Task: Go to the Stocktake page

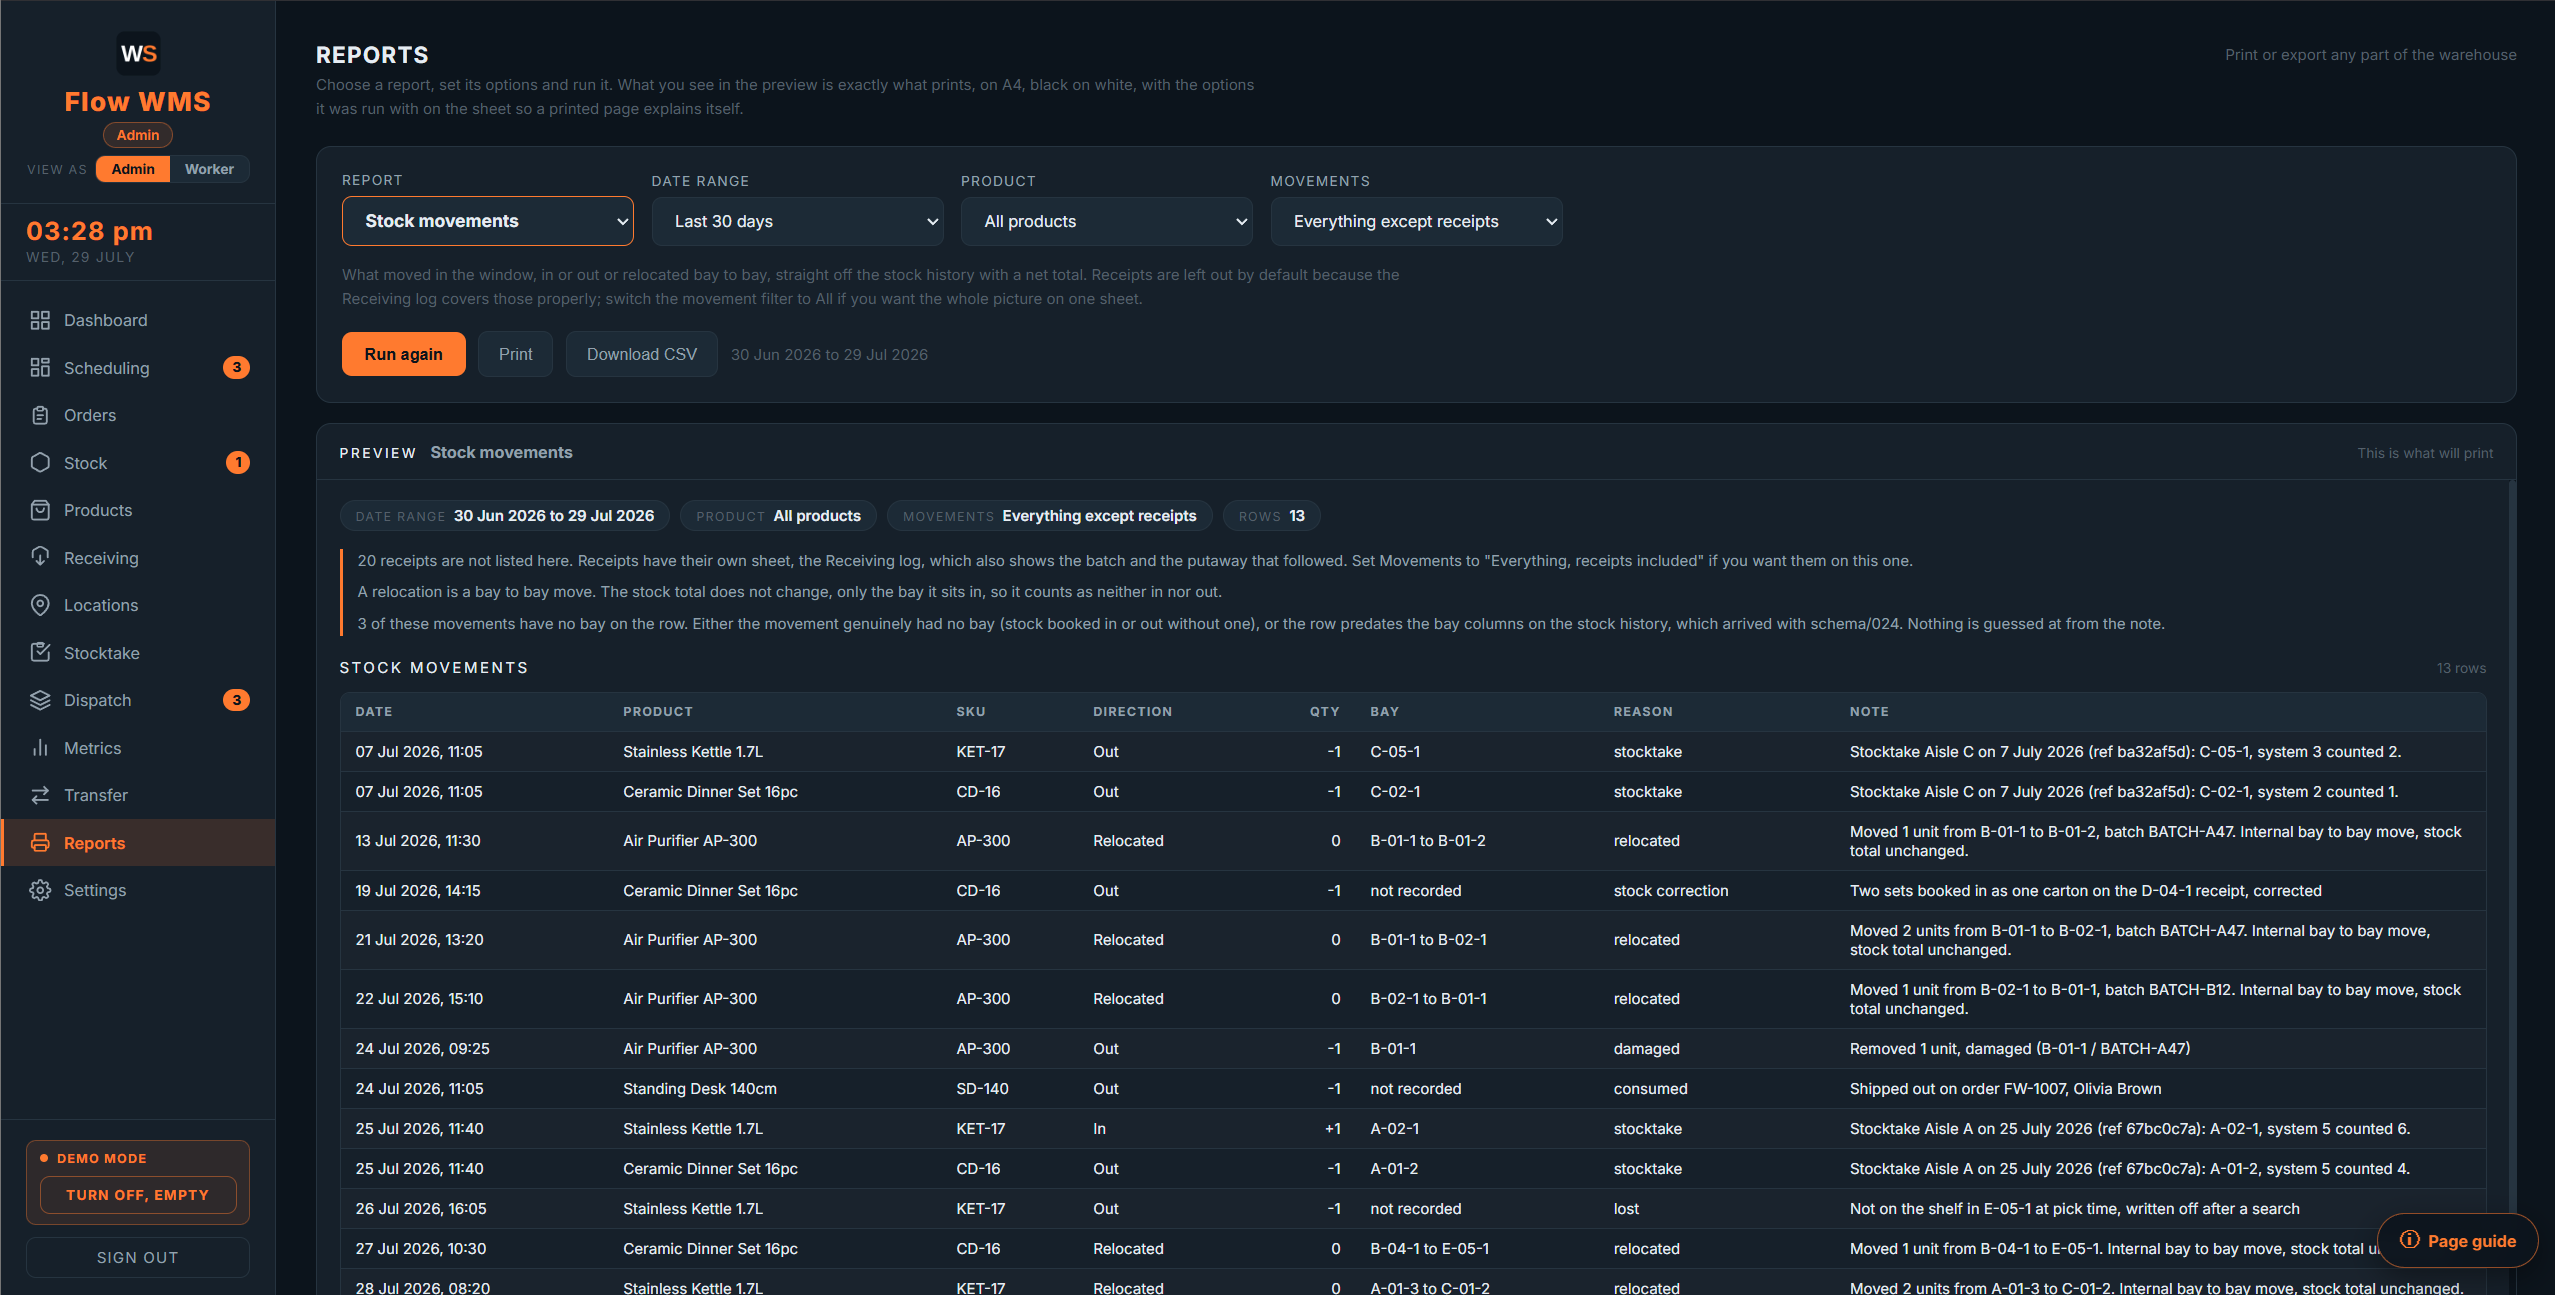Action: [138, 653]
